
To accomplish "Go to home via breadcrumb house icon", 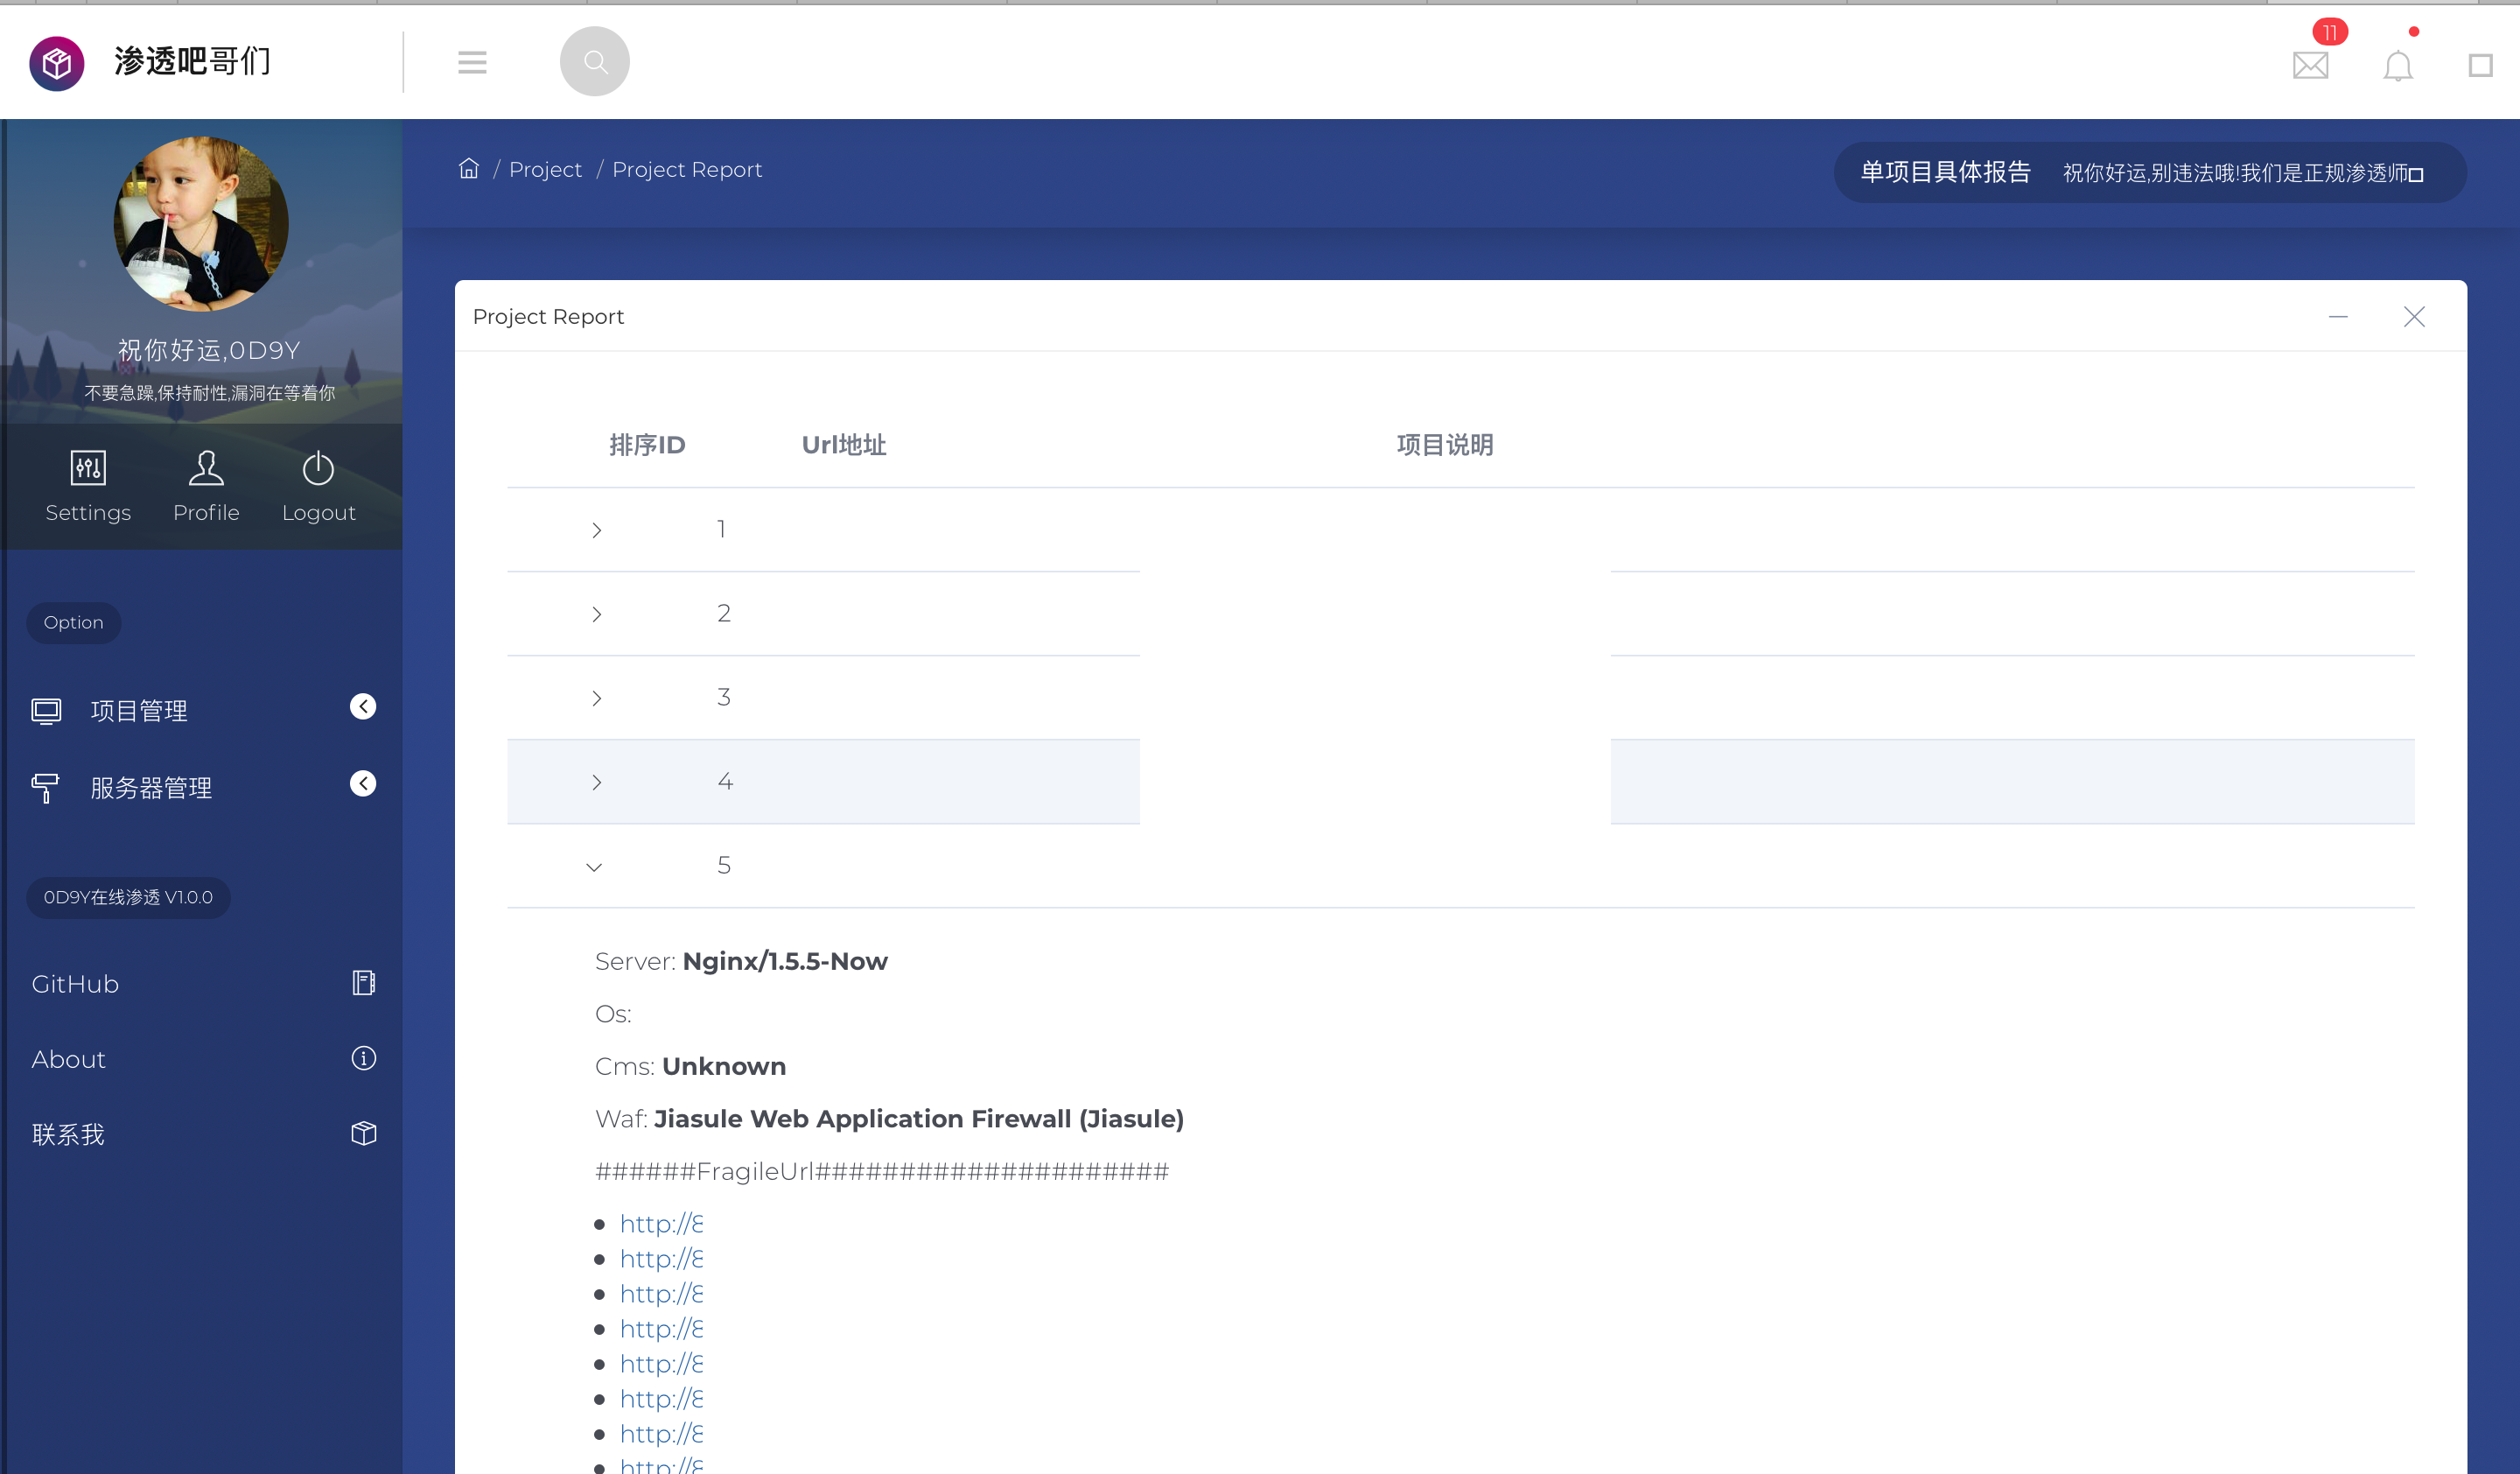I will click(x=468, y=168).
